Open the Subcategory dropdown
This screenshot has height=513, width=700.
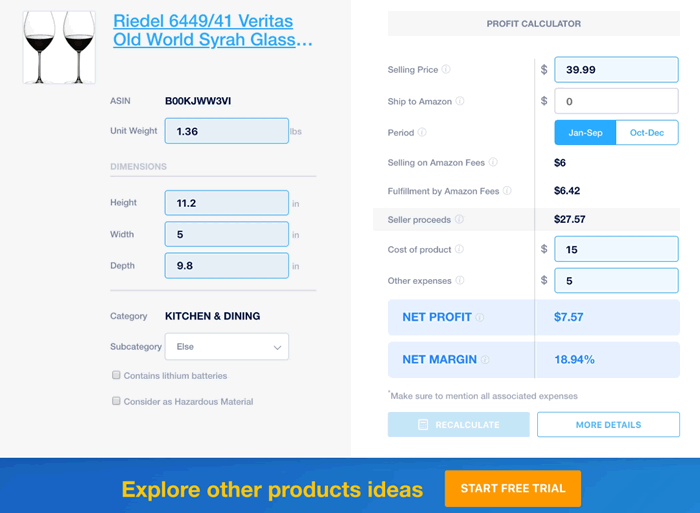[x=227, y=346]
